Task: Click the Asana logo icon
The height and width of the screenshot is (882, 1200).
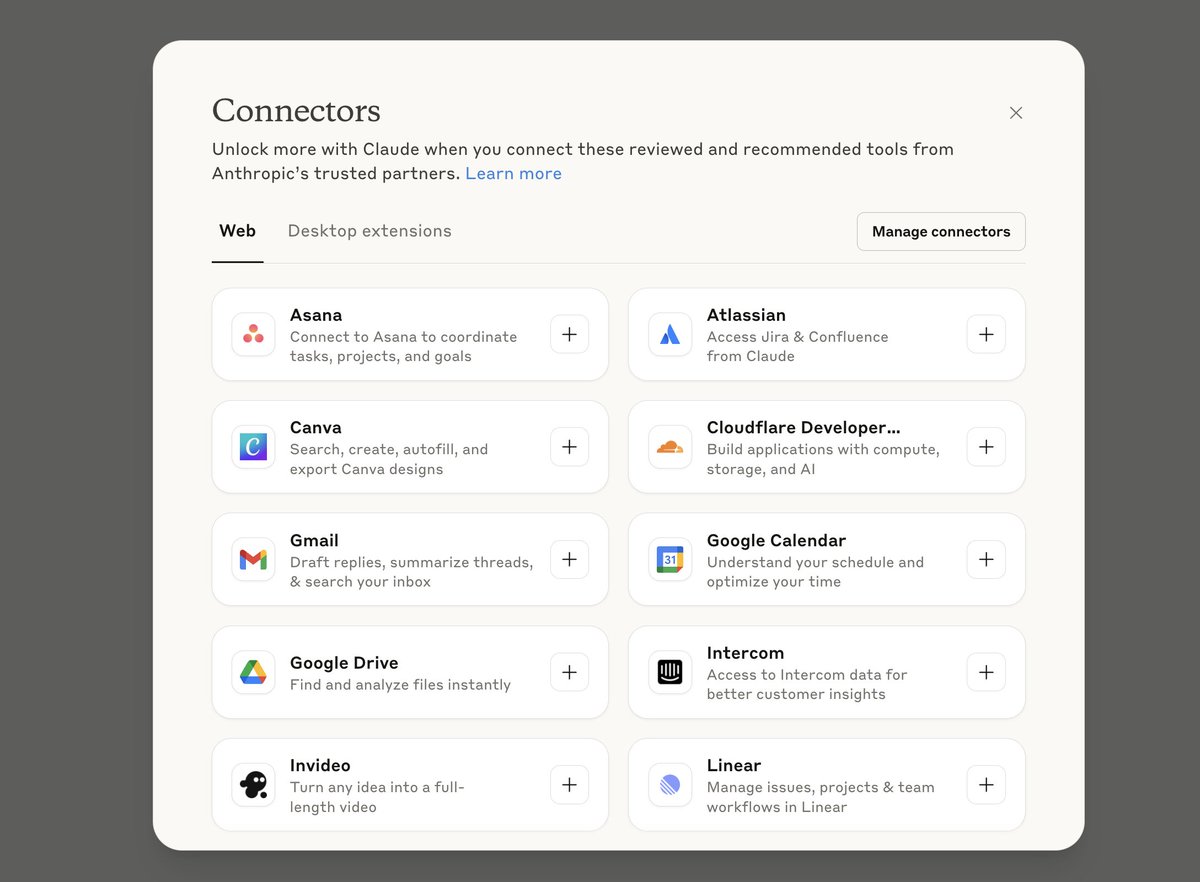Action: click(253, 334)
